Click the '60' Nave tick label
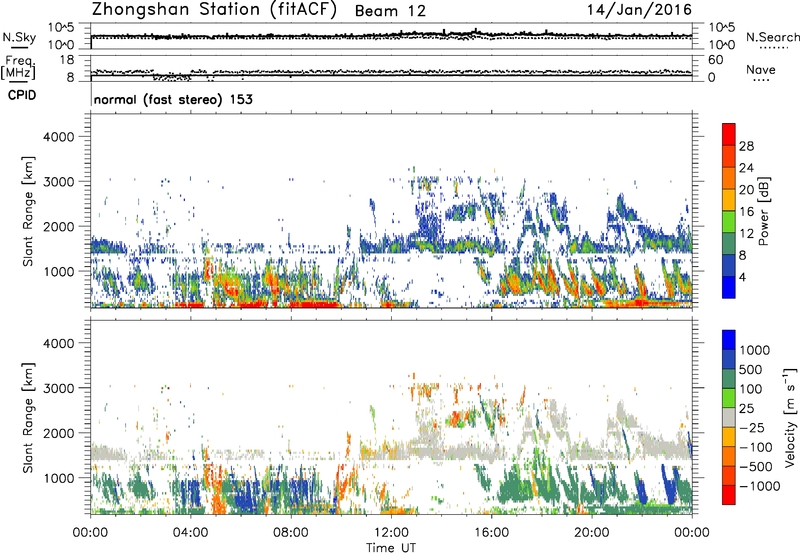 [x=715, y=60]
